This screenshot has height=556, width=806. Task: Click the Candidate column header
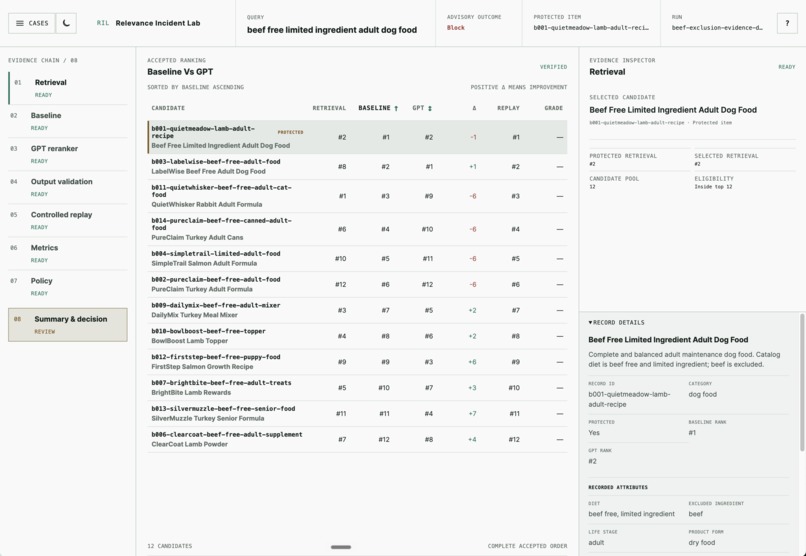pos(168,108)
